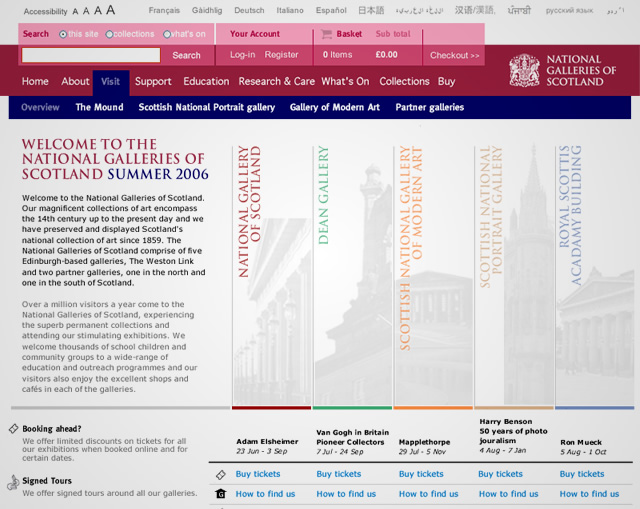Click the building icon in the How to find us row
The height and width of the screenshot is (509, 640).
click(x=221, y=494)
